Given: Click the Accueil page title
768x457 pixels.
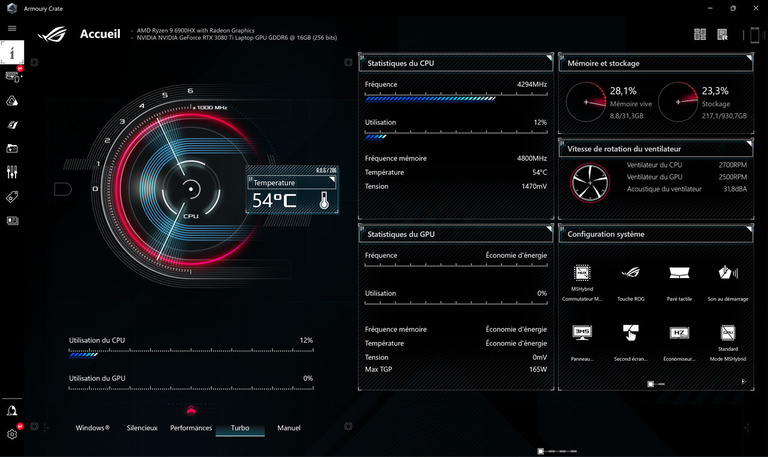Looking at the screenshot, I should point(100,34).
